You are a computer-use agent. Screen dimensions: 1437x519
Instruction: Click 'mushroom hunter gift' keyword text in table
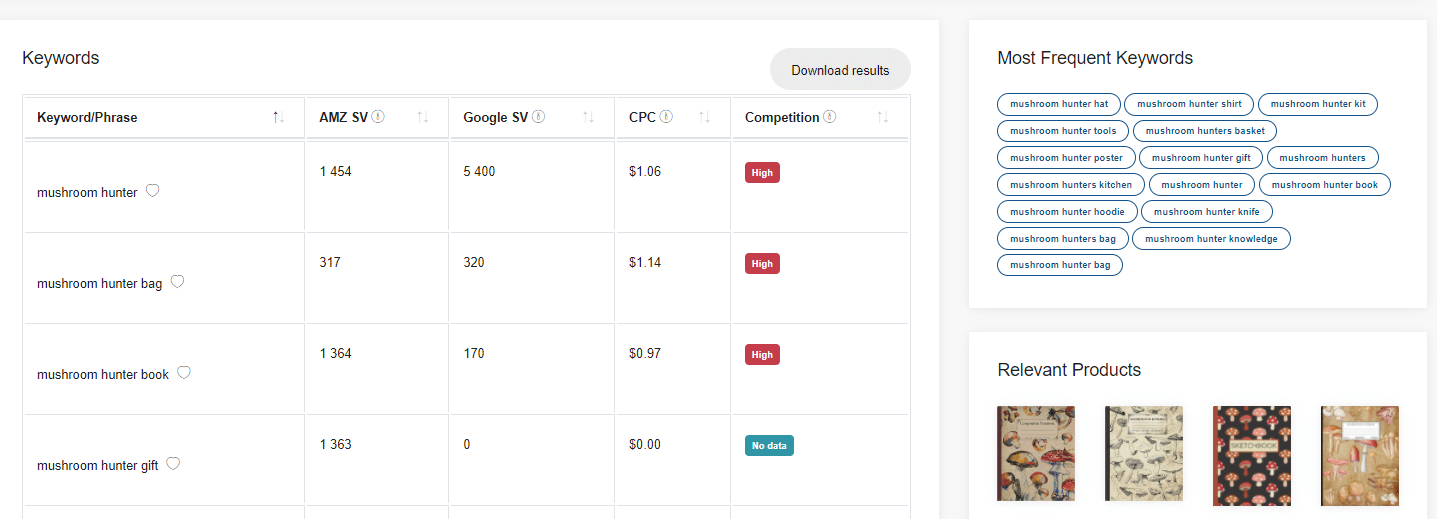[x=98, y=466]
